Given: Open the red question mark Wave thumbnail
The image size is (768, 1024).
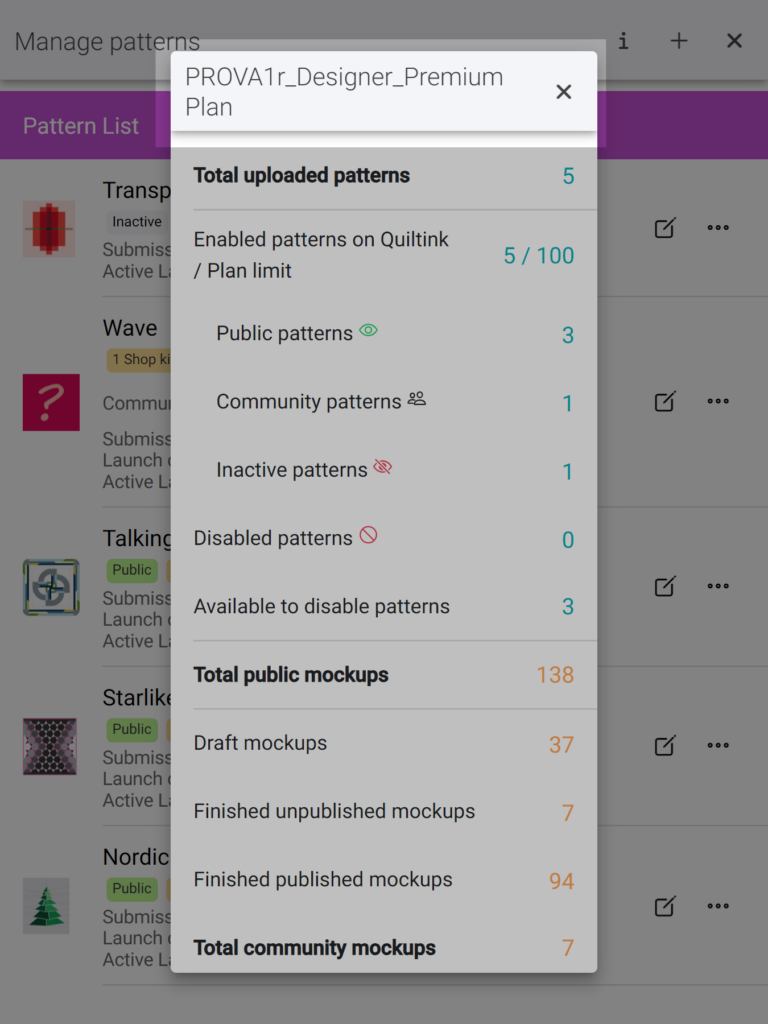Looking at the screenshot, I should pyautogui.click(x=51, y=402).
